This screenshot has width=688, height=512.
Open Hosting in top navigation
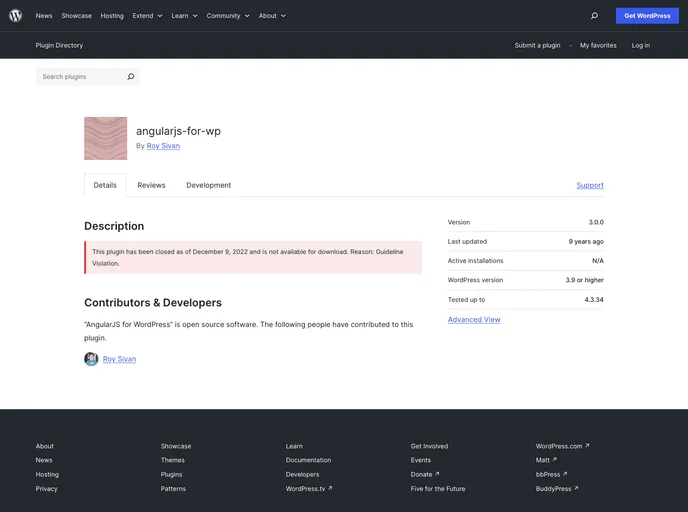coord(112,16)
